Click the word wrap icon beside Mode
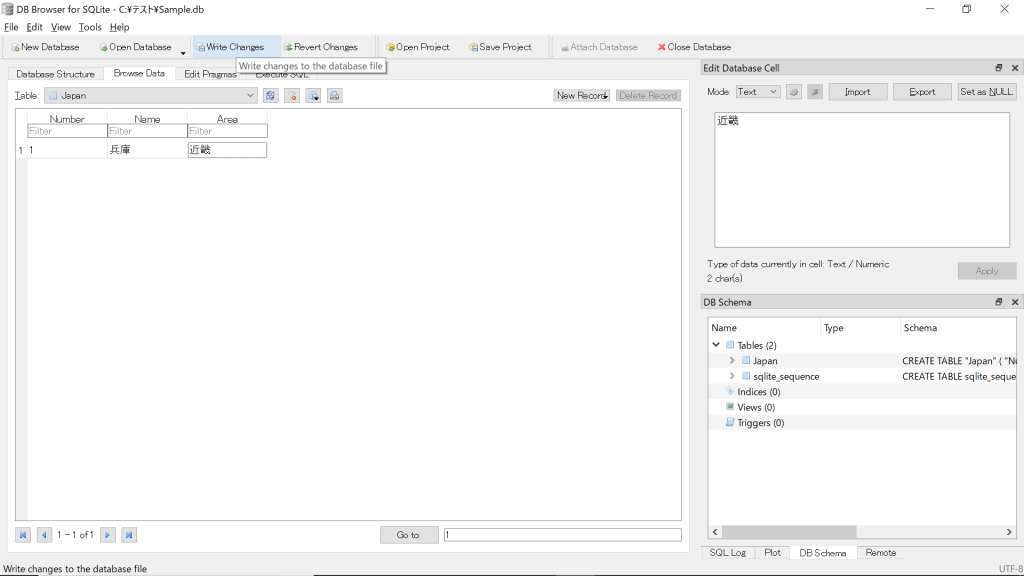1024x576 pixels. pos(814,92)
